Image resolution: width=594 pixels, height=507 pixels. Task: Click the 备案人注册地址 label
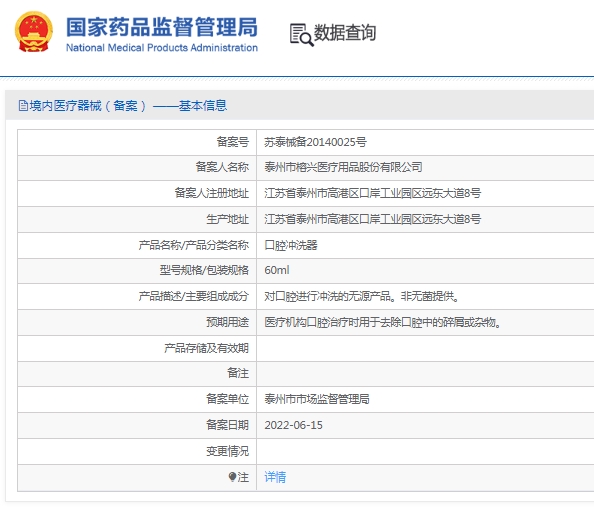[x=211, y=193]
